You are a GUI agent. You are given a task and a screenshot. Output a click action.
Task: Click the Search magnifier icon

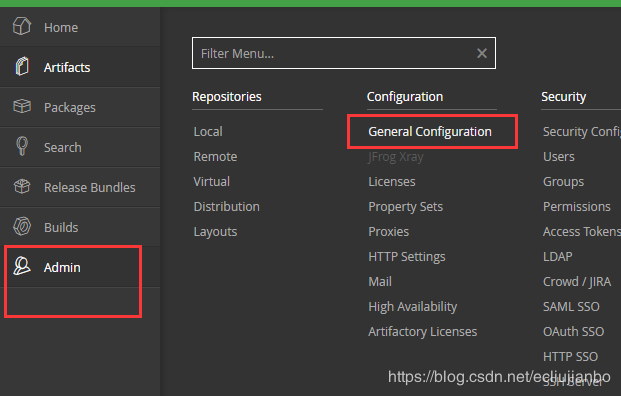tap(22, 146)
